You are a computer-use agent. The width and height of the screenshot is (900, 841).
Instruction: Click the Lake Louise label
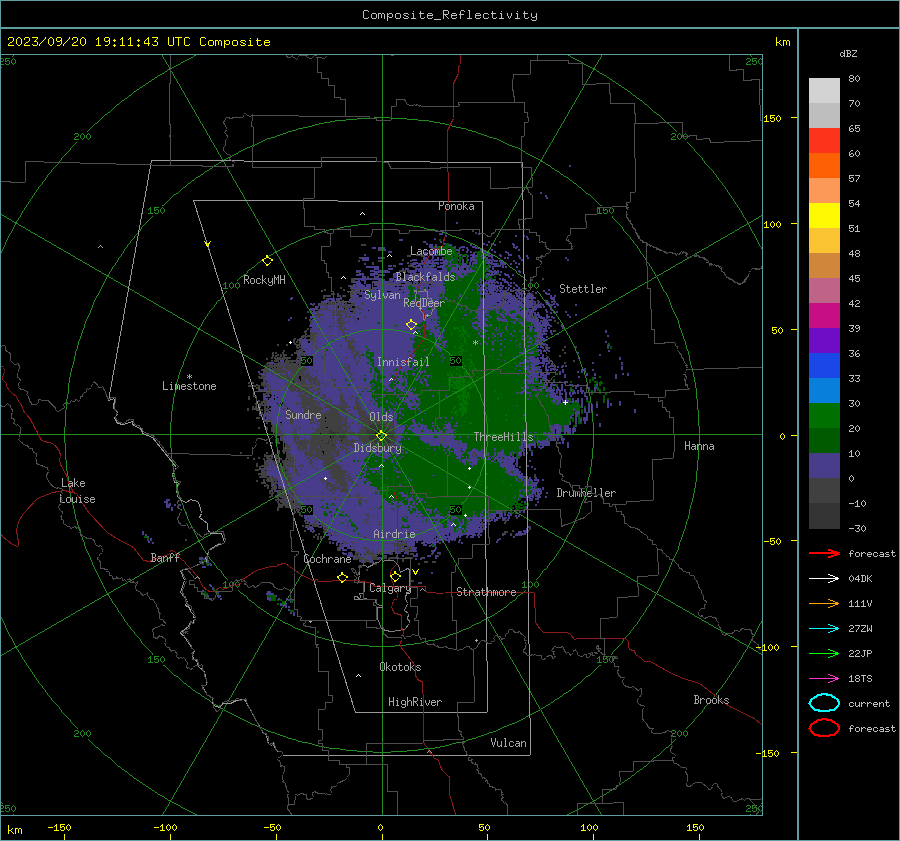[x=77, y=491]
